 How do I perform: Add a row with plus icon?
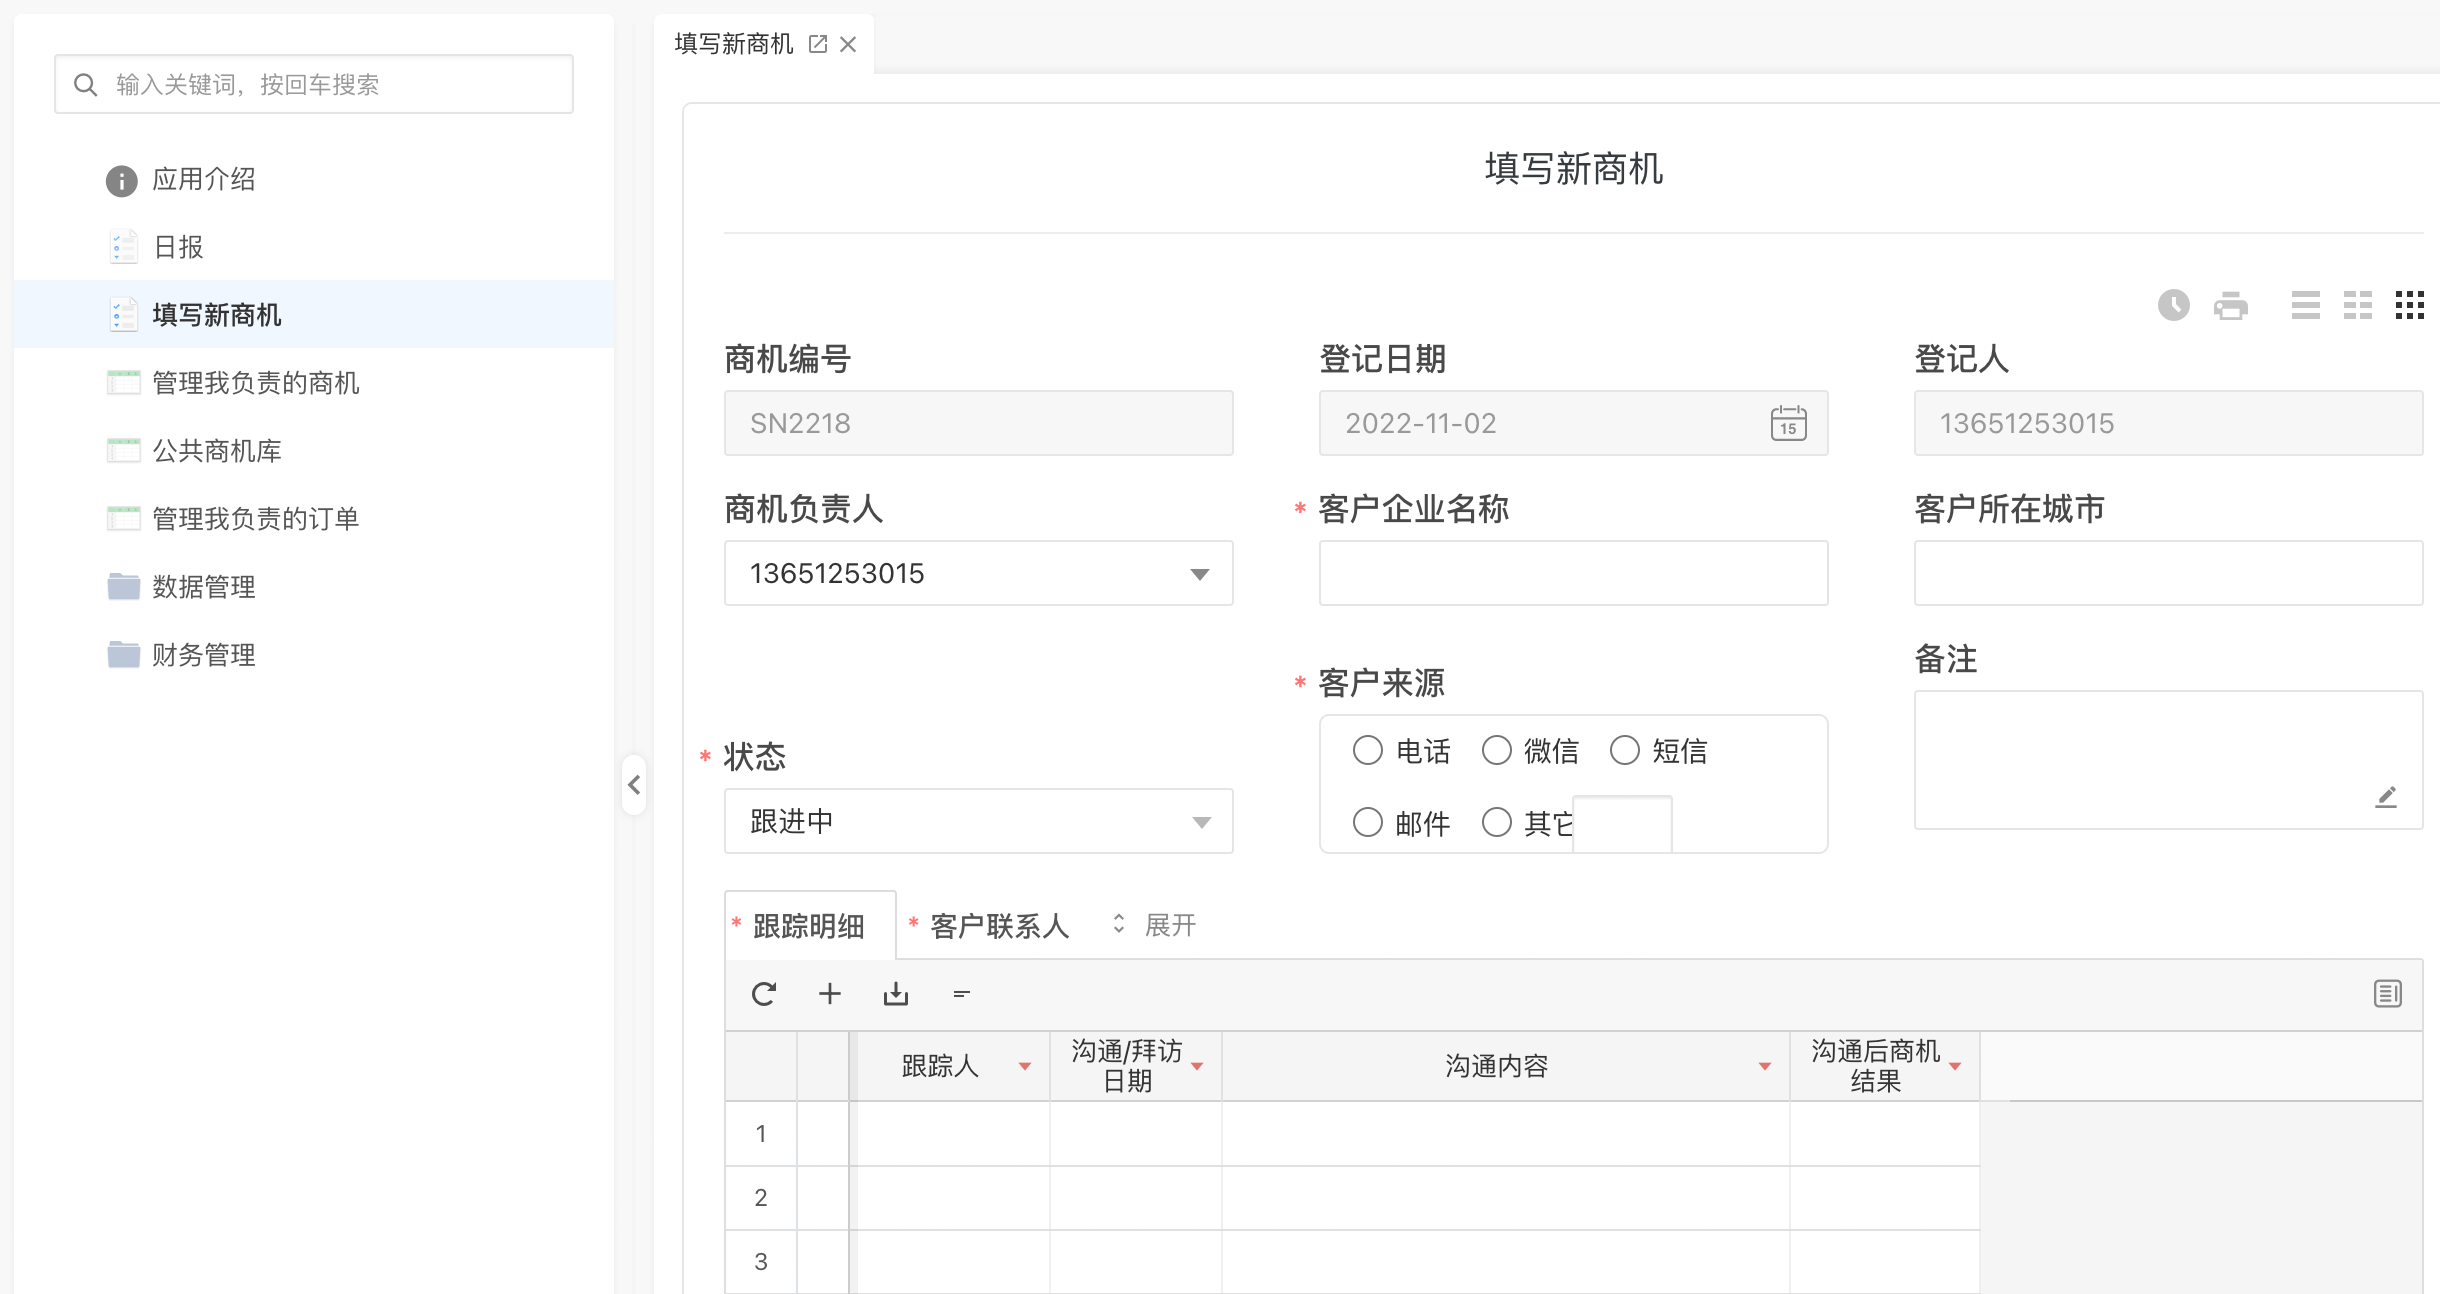[x=829, y=994]
